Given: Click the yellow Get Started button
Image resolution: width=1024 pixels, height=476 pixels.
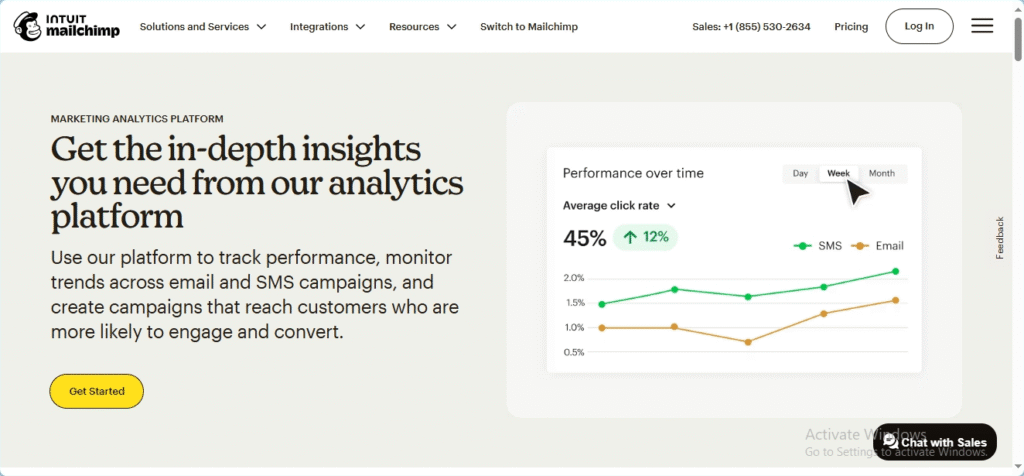Looking at the screenshot, I should [x=97, y=392].
